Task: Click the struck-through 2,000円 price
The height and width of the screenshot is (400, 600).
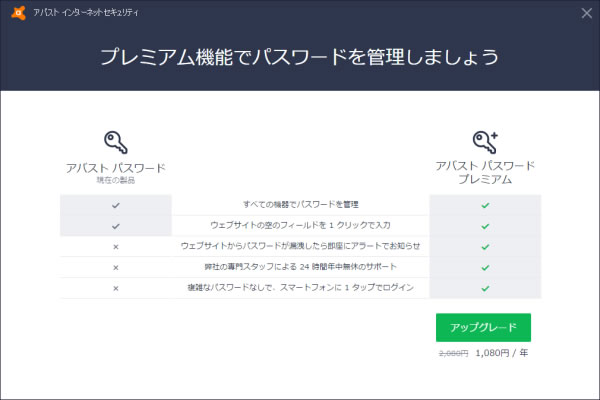Action: click(453, 353)
